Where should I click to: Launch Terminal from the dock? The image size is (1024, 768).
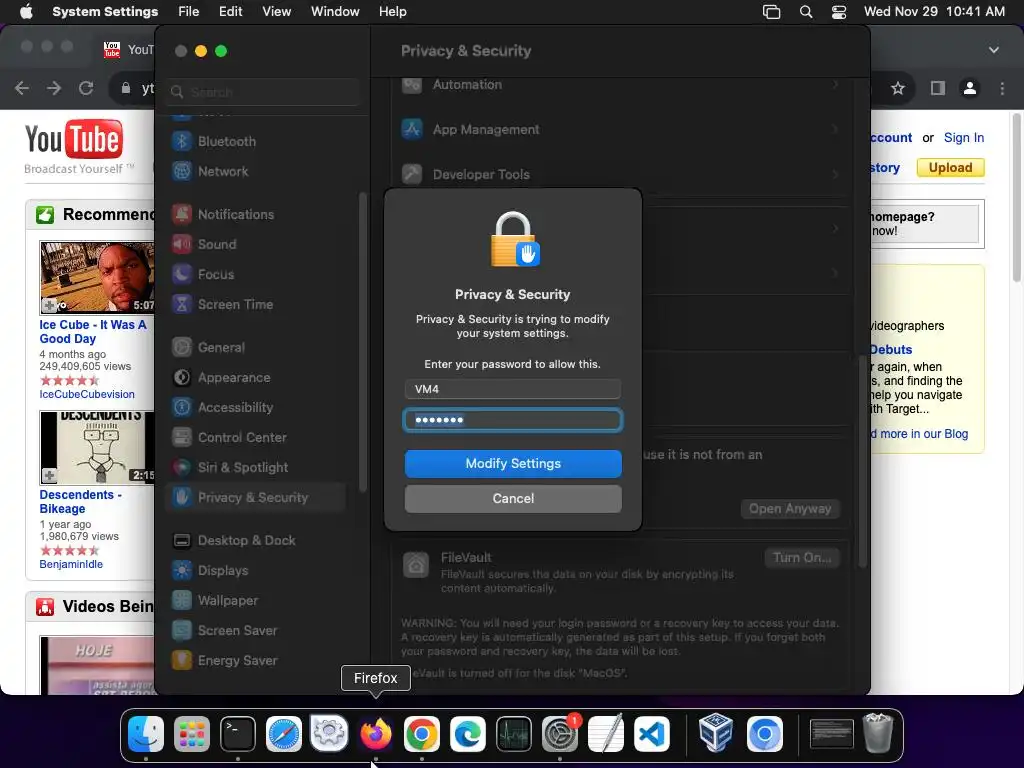tap(238, 733)
